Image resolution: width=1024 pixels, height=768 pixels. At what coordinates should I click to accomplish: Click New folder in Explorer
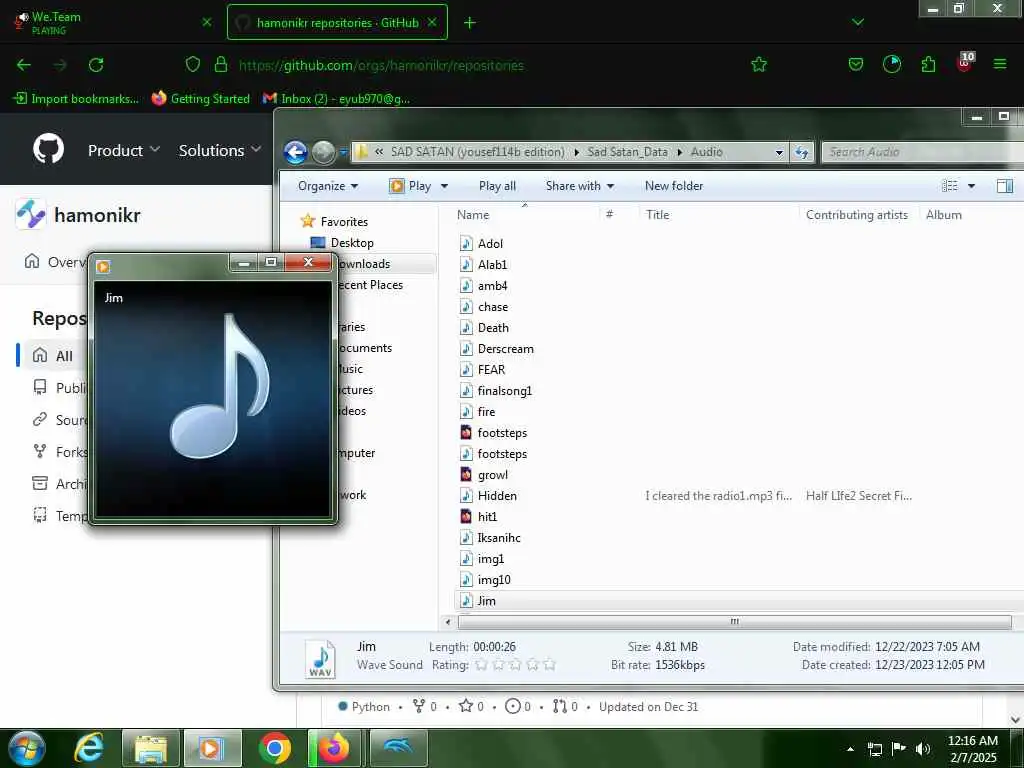[x=674, y=186]
